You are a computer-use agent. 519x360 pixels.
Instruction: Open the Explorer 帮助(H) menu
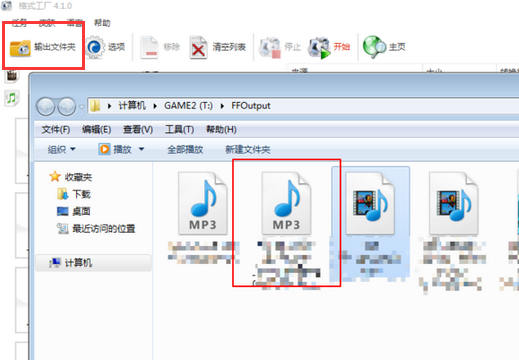[221, 129]
